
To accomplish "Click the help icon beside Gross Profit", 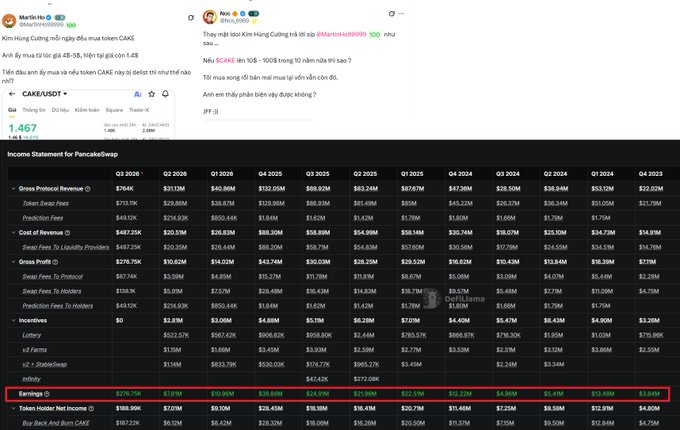I will coord(55,262).
